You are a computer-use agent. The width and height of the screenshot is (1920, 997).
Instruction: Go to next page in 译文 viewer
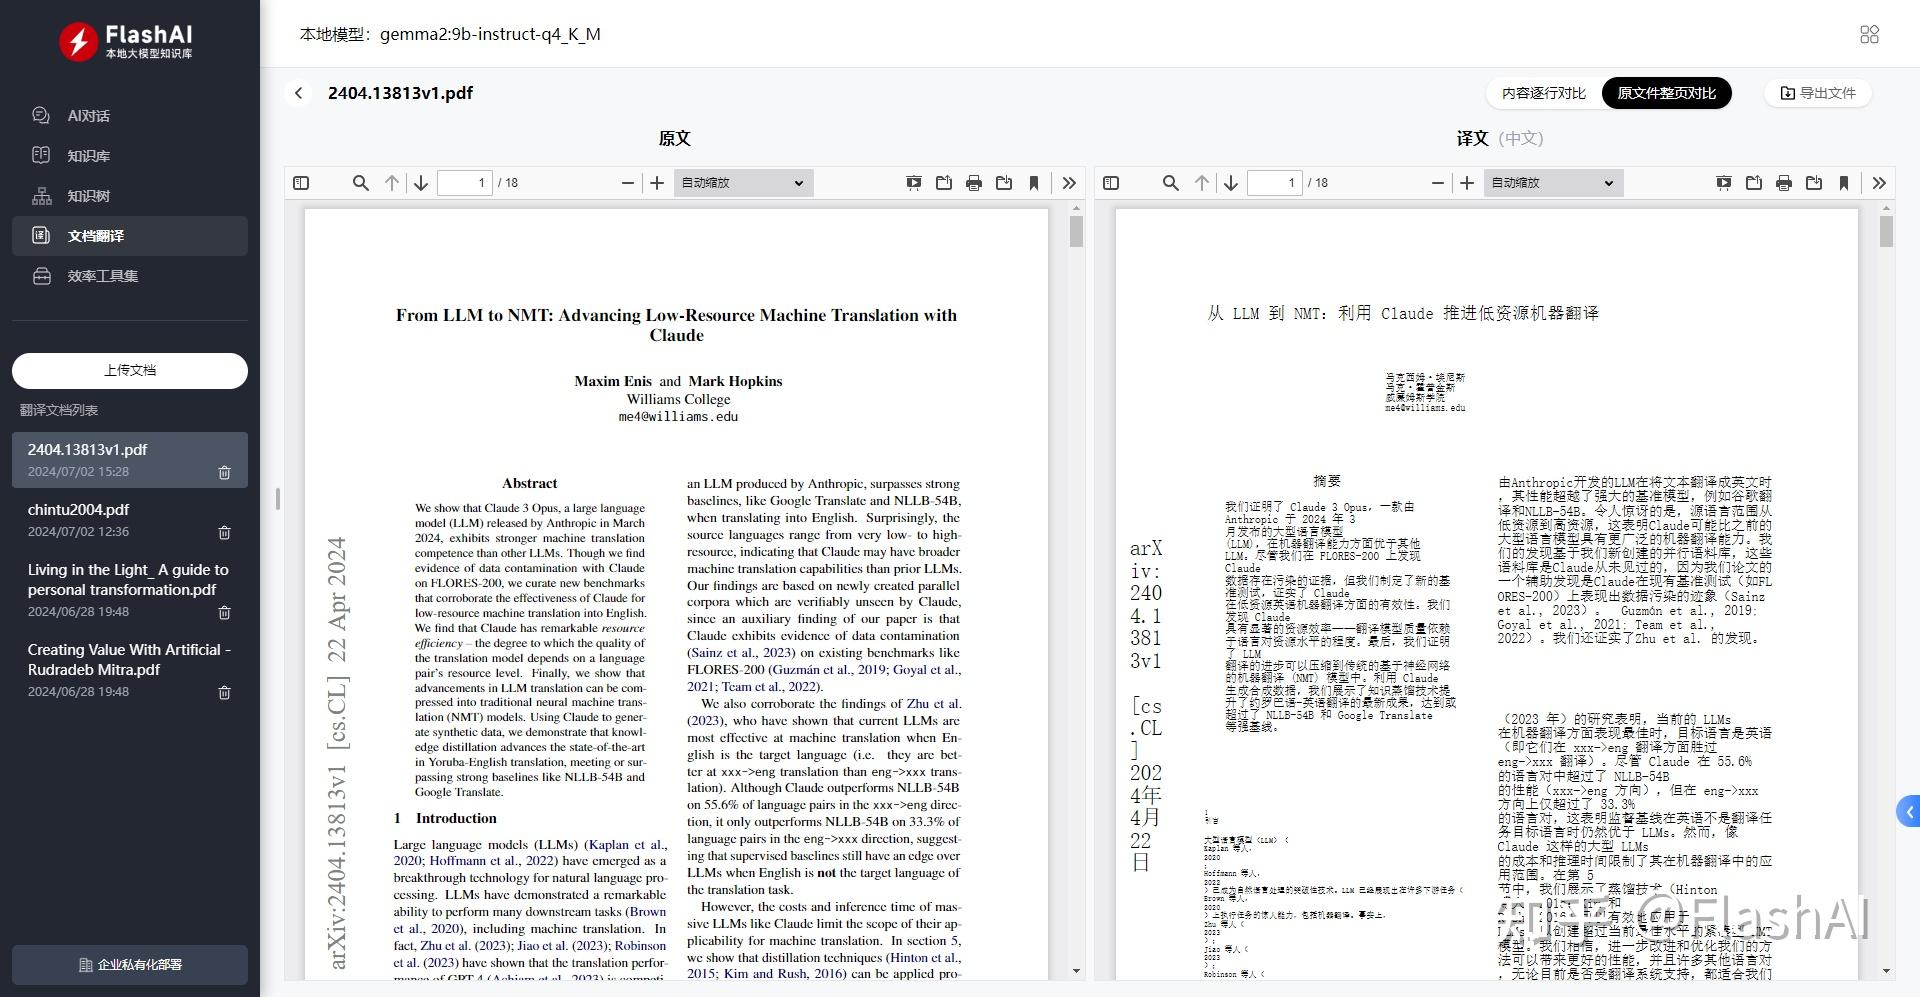[1231, 183]
